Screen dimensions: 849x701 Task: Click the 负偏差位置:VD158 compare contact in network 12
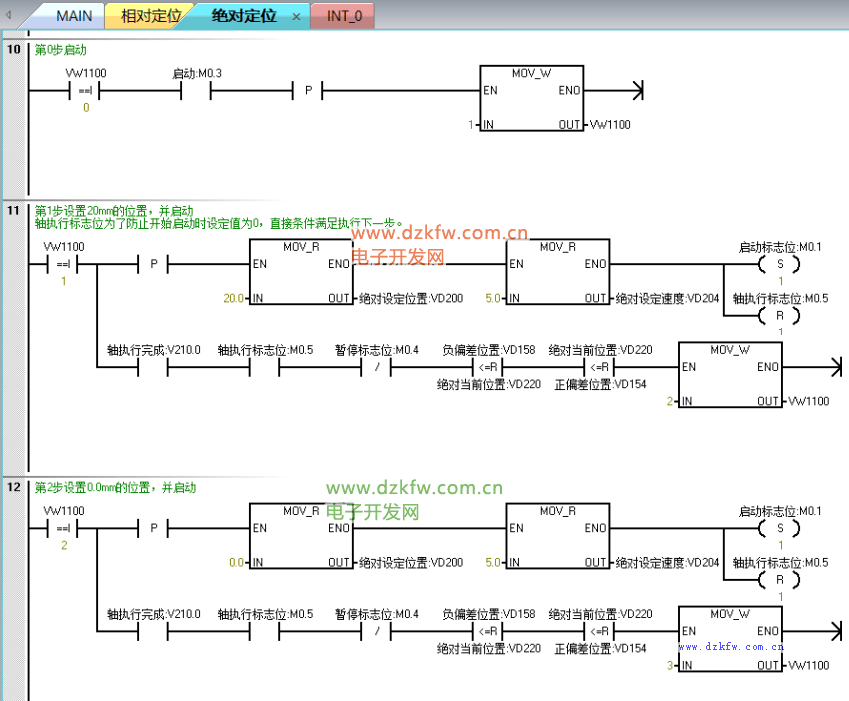tap(488, 632)
